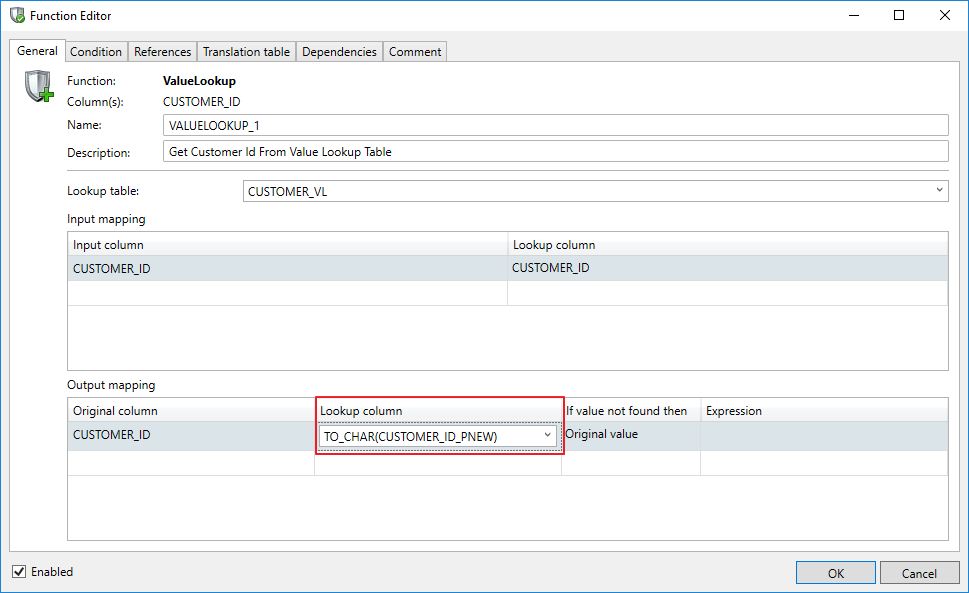Switch to the Condition tab
The height and width of the screenshot is (593, 969).
click(96, 52)
